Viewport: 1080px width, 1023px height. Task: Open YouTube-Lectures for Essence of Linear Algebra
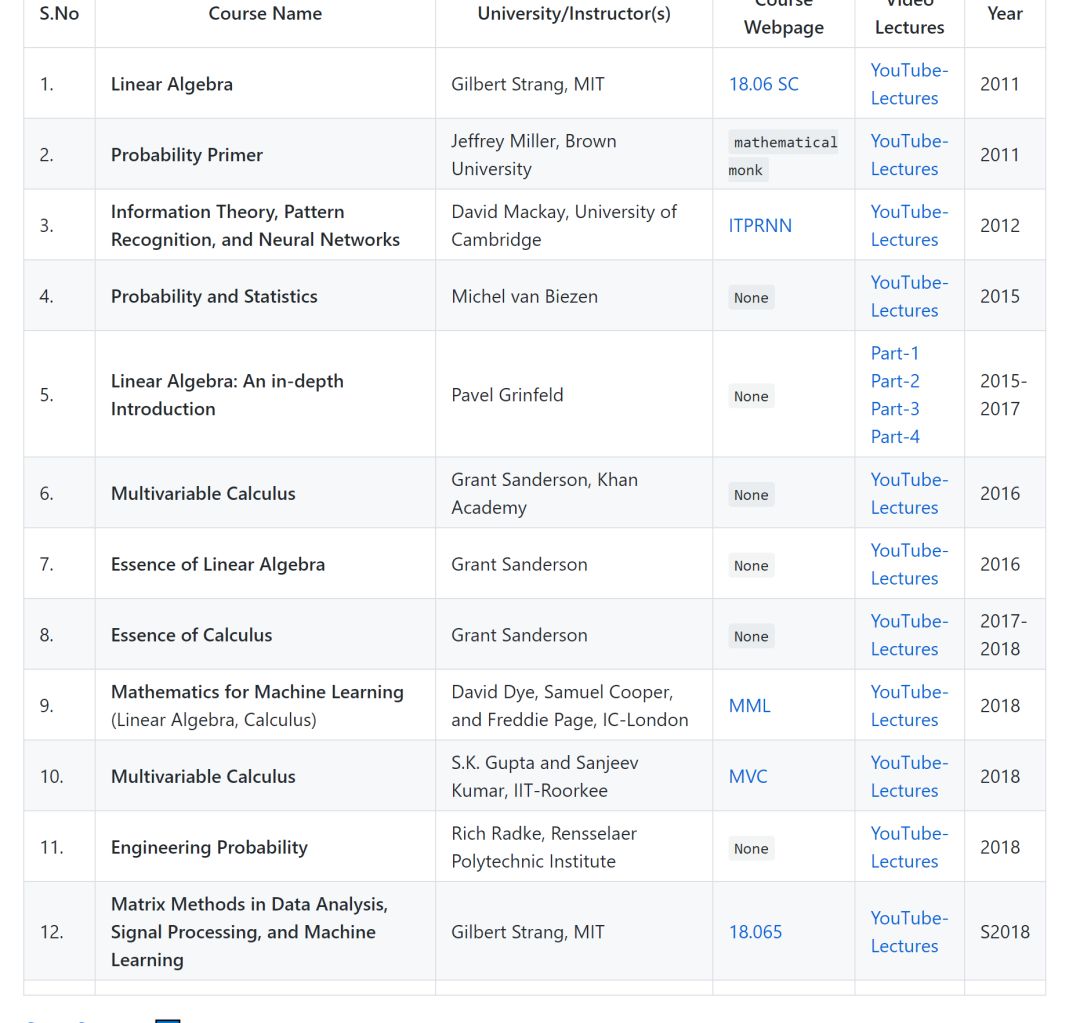(908, 564)
